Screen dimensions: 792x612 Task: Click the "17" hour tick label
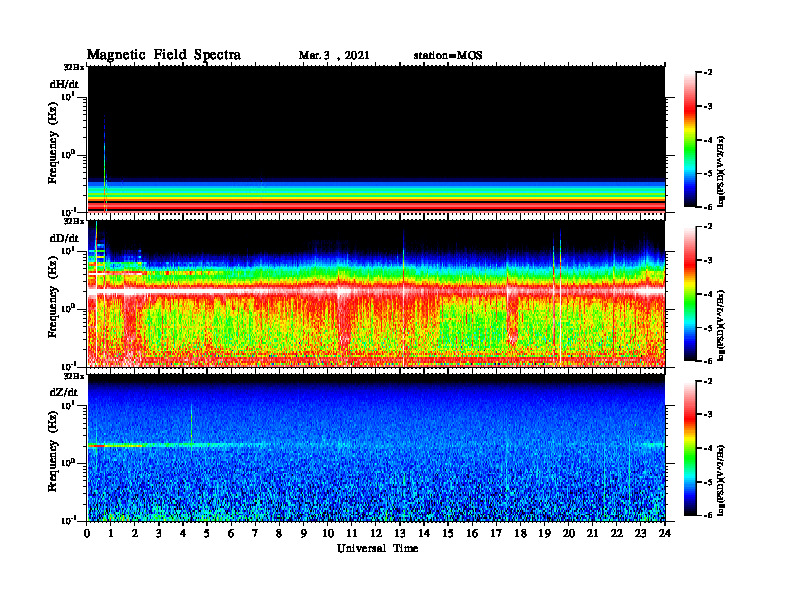click(496, 533)
